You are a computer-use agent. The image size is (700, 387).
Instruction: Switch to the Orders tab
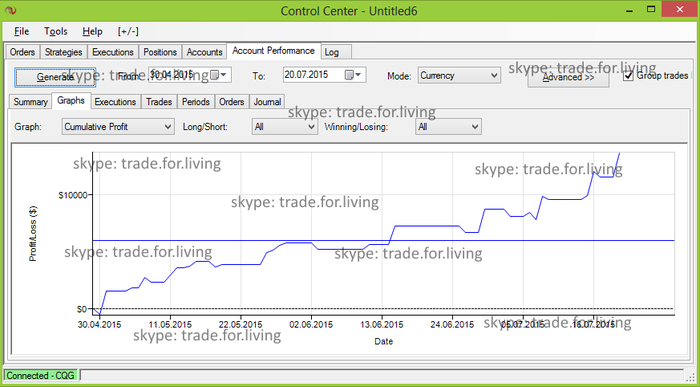coord(22,52)
